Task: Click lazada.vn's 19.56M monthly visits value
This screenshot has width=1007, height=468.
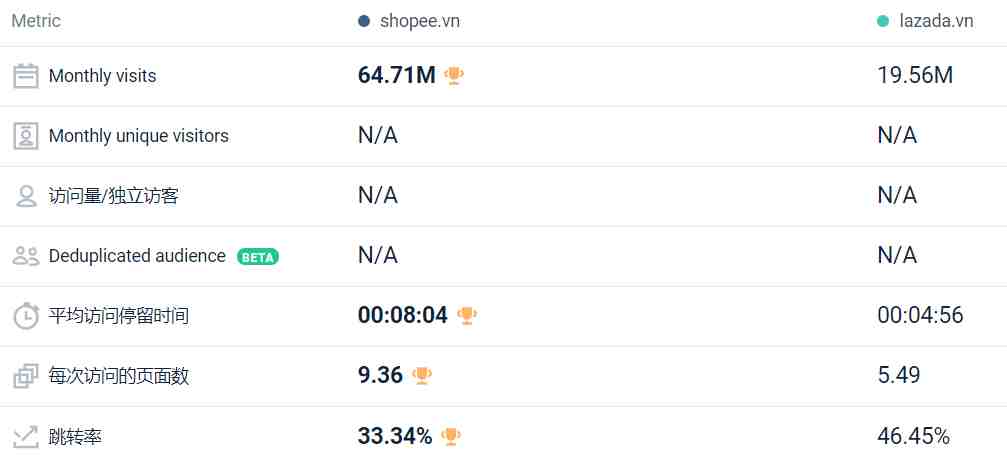Action: point(915,76)
